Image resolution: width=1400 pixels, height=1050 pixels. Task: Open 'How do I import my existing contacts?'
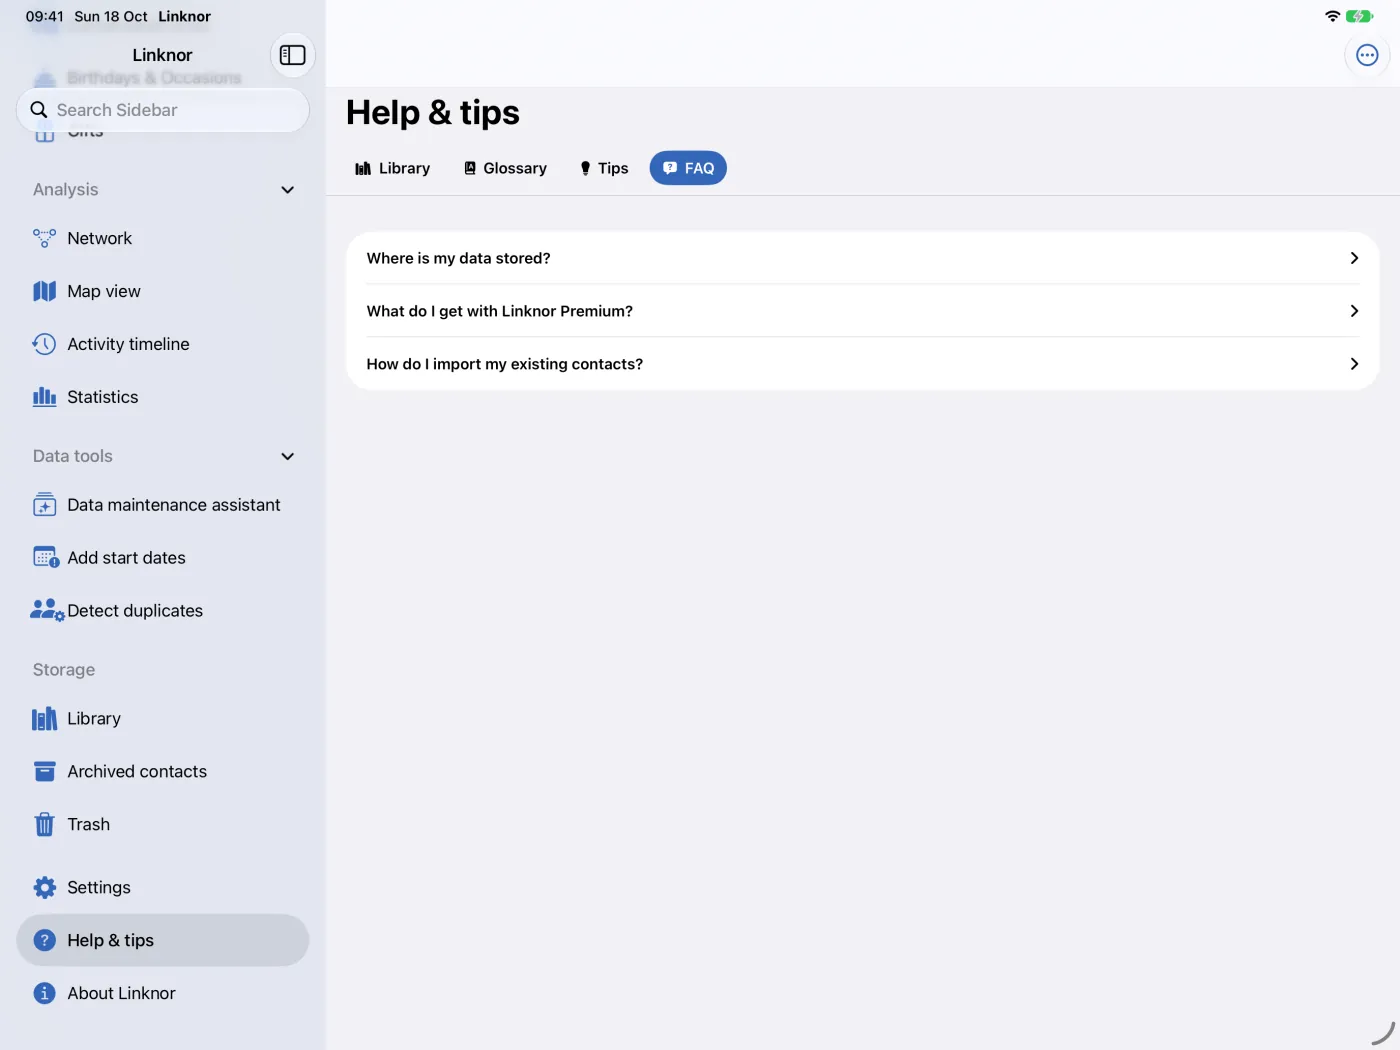coord(862,364)
